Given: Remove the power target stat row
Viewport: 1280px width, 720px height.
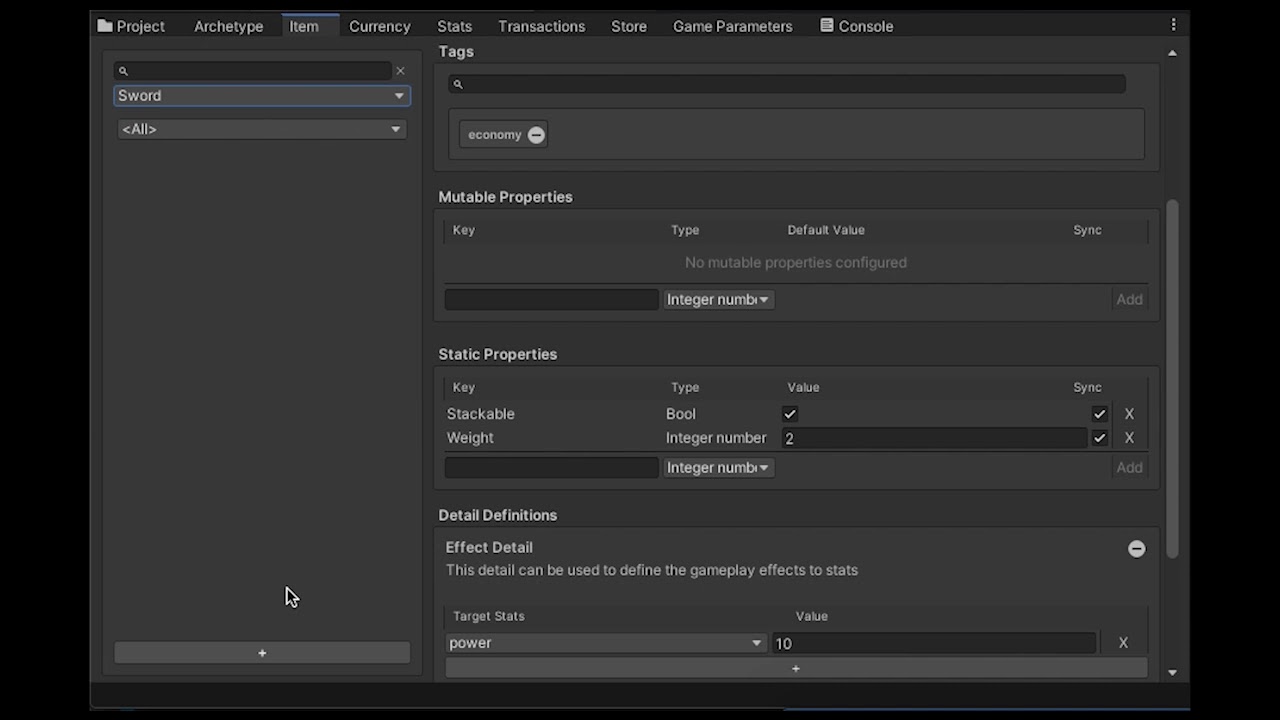Looking at the screenshot, I should [x=1123, y=643].
